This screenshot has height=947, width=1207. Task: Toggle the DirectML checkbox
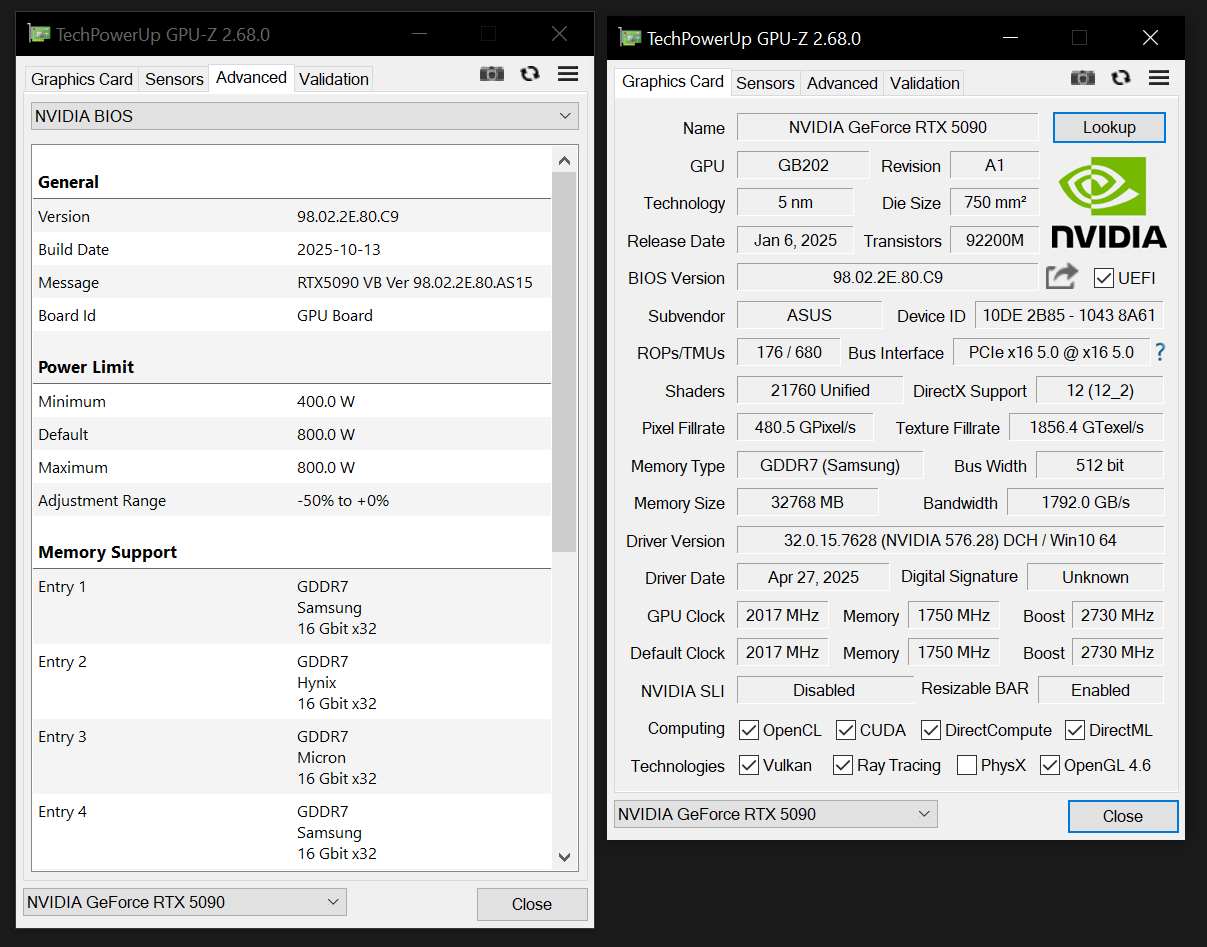[x=1075, y=730]
